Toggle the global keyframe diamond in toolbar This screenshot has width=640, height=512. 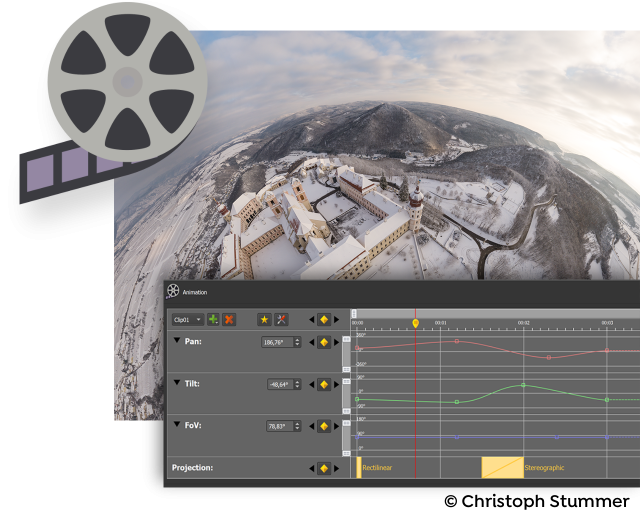coord(324,319)
